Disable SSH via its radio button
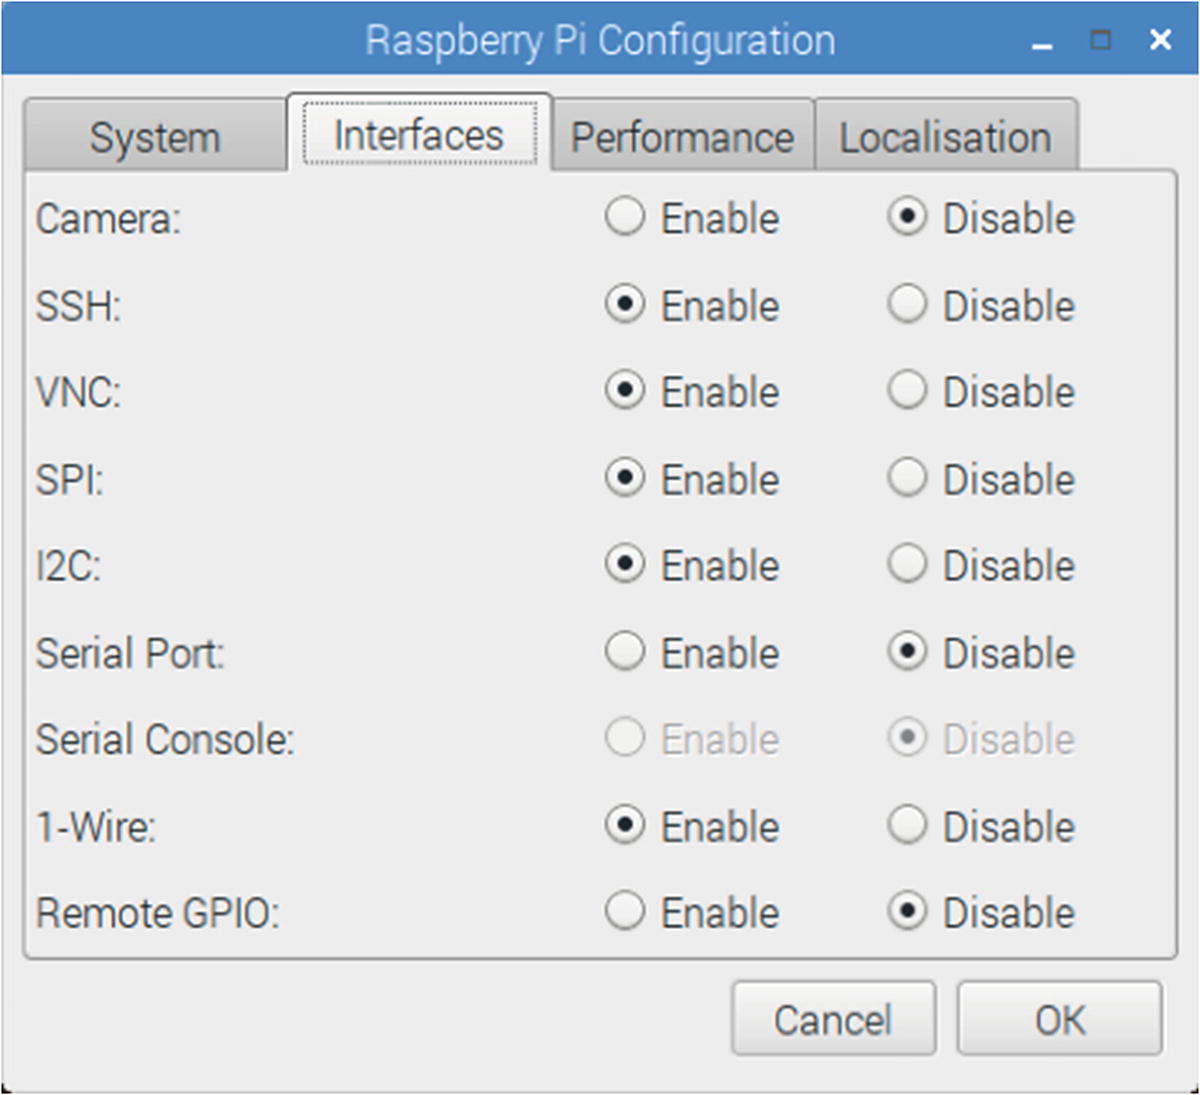Screen dimensions: 1200x1095 tap(907, 304)
